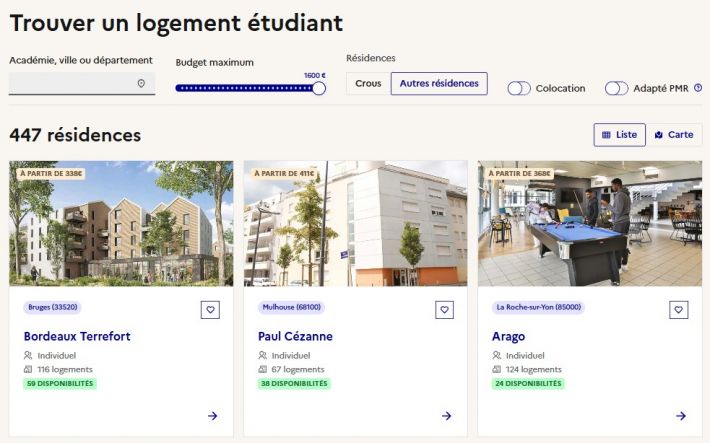Click the 67 logements text
The width and height of the screenshot is (710, 443).
pos(298,370)
